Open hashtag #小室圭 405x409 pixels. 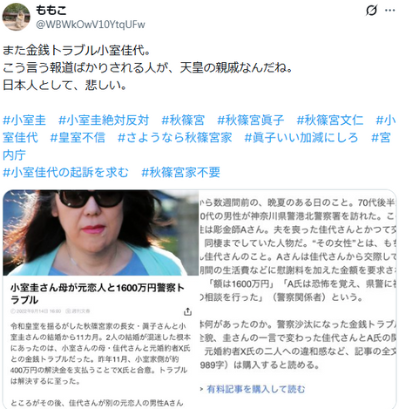coord(24,120)
